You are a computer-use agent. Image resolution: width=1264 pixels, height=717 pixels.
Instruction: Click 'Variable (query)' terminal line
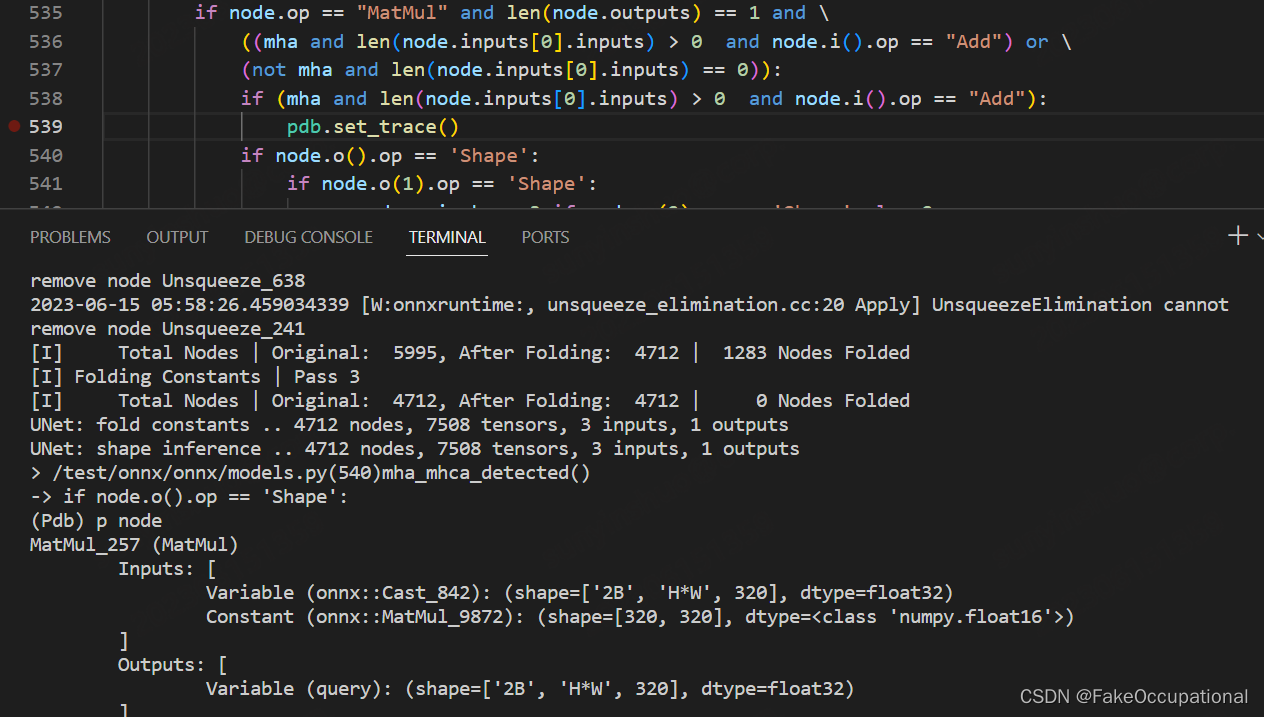530,689
